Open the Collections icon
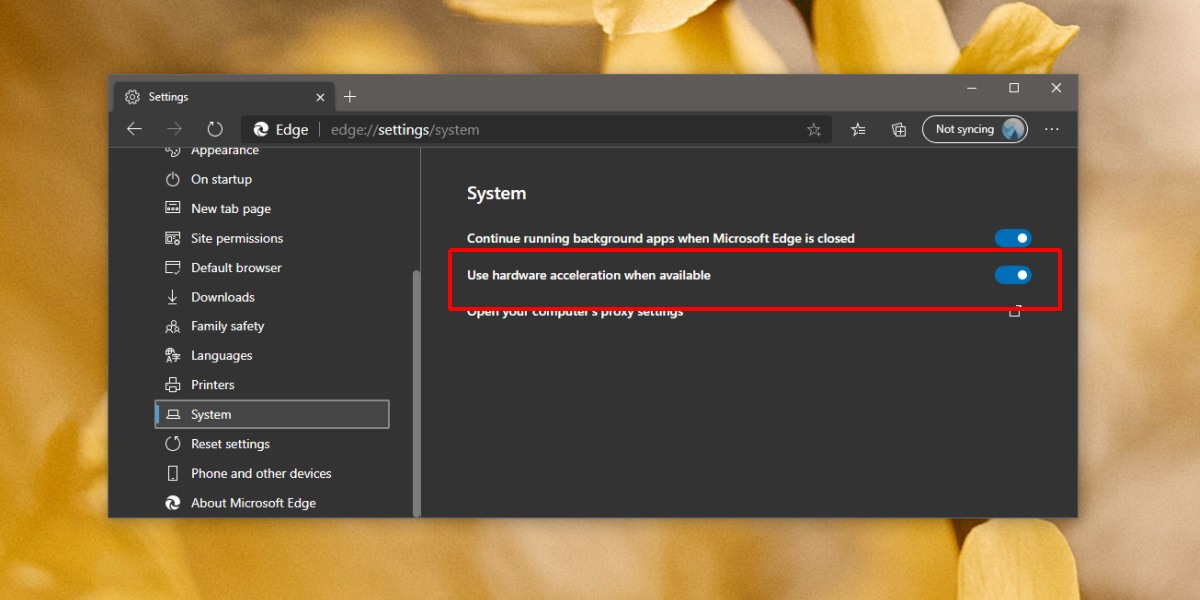 pyautogui.click(x=899, y=129)
